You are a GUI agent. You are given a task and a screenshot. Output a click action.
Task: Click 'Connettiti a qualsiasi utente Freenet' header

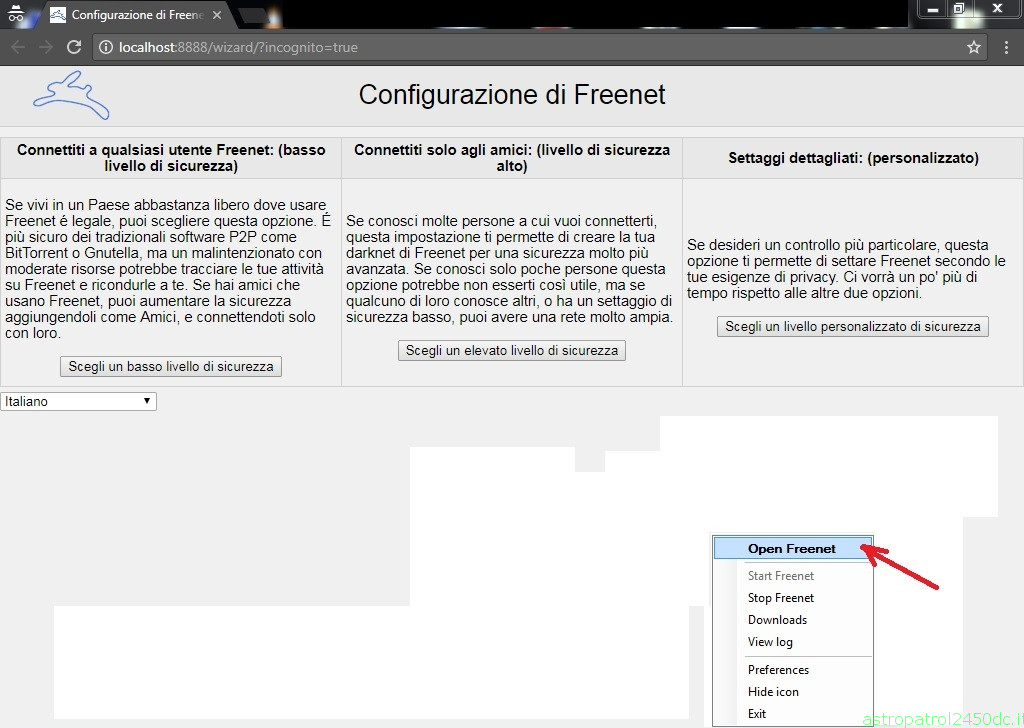coord(171,157)
